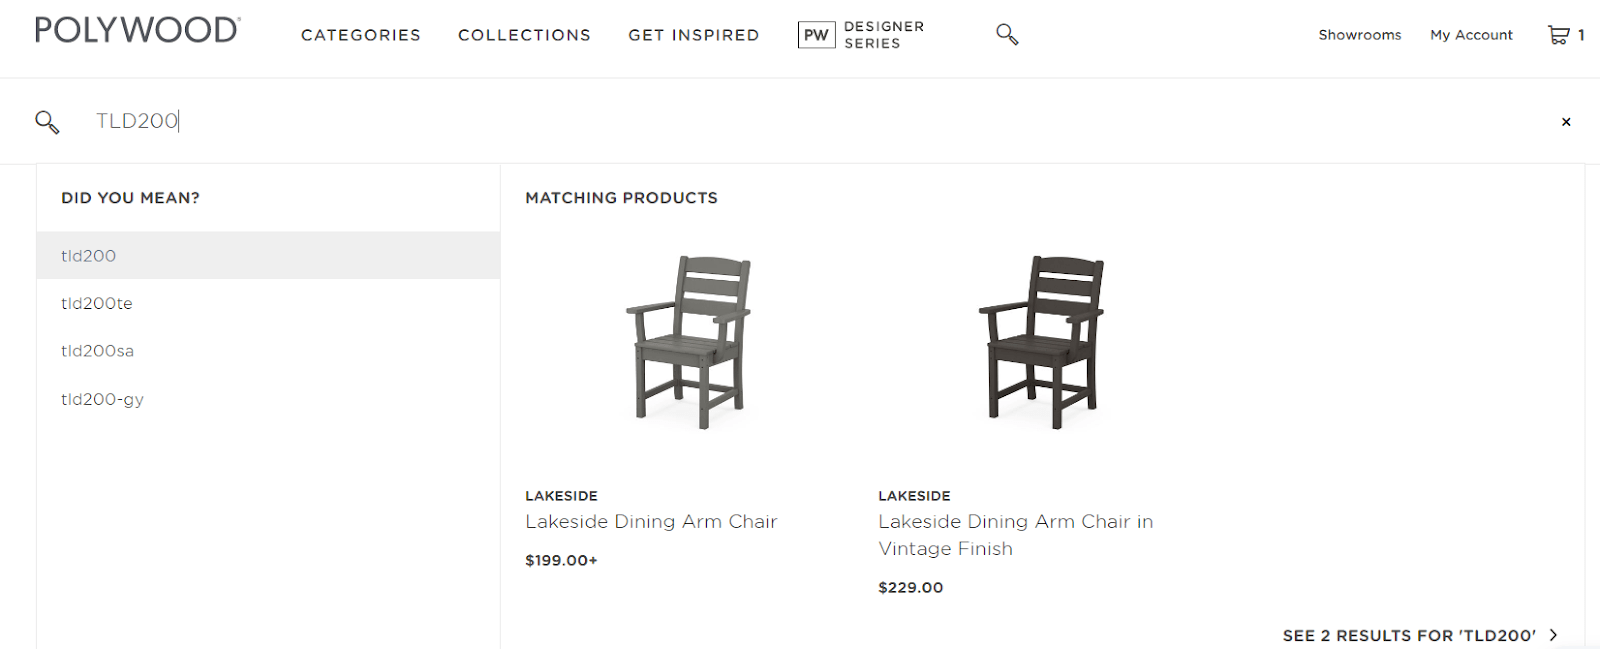View the cart item count badge
Screen dimensions: 1600x649
pyautogui.click(x=1583, y=34)
